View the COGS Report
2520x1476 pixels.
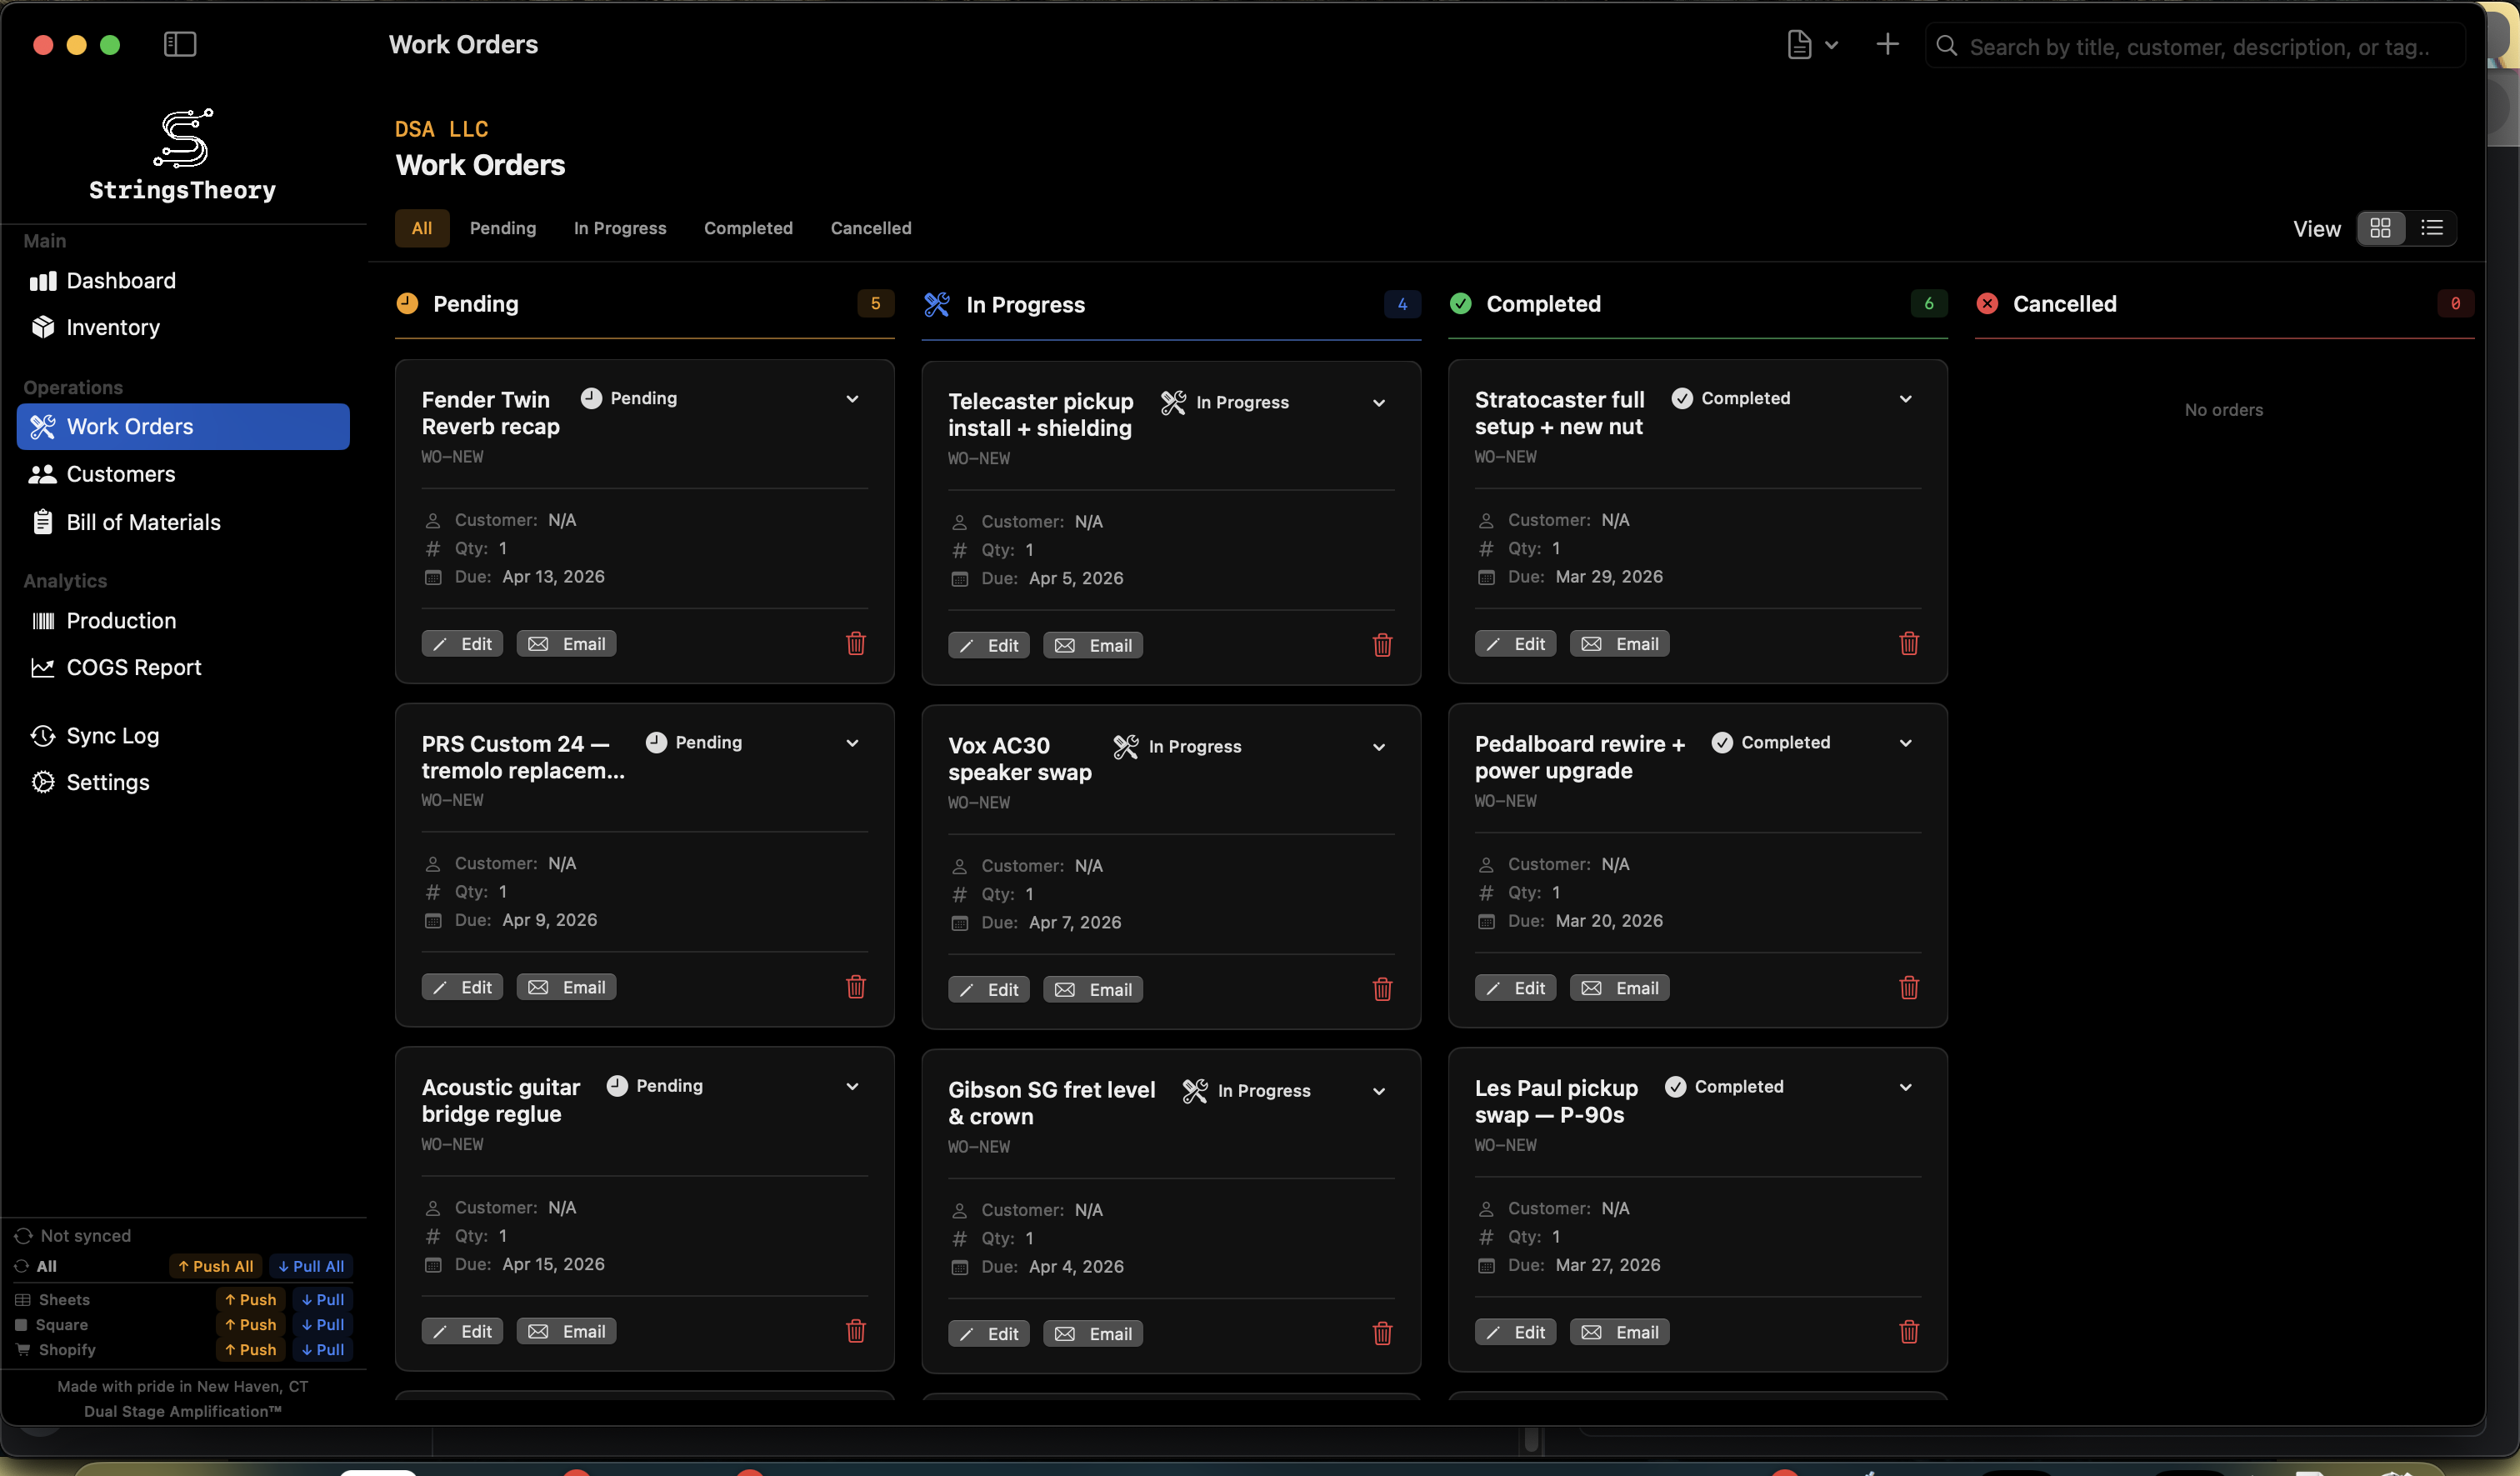[136, 667]
